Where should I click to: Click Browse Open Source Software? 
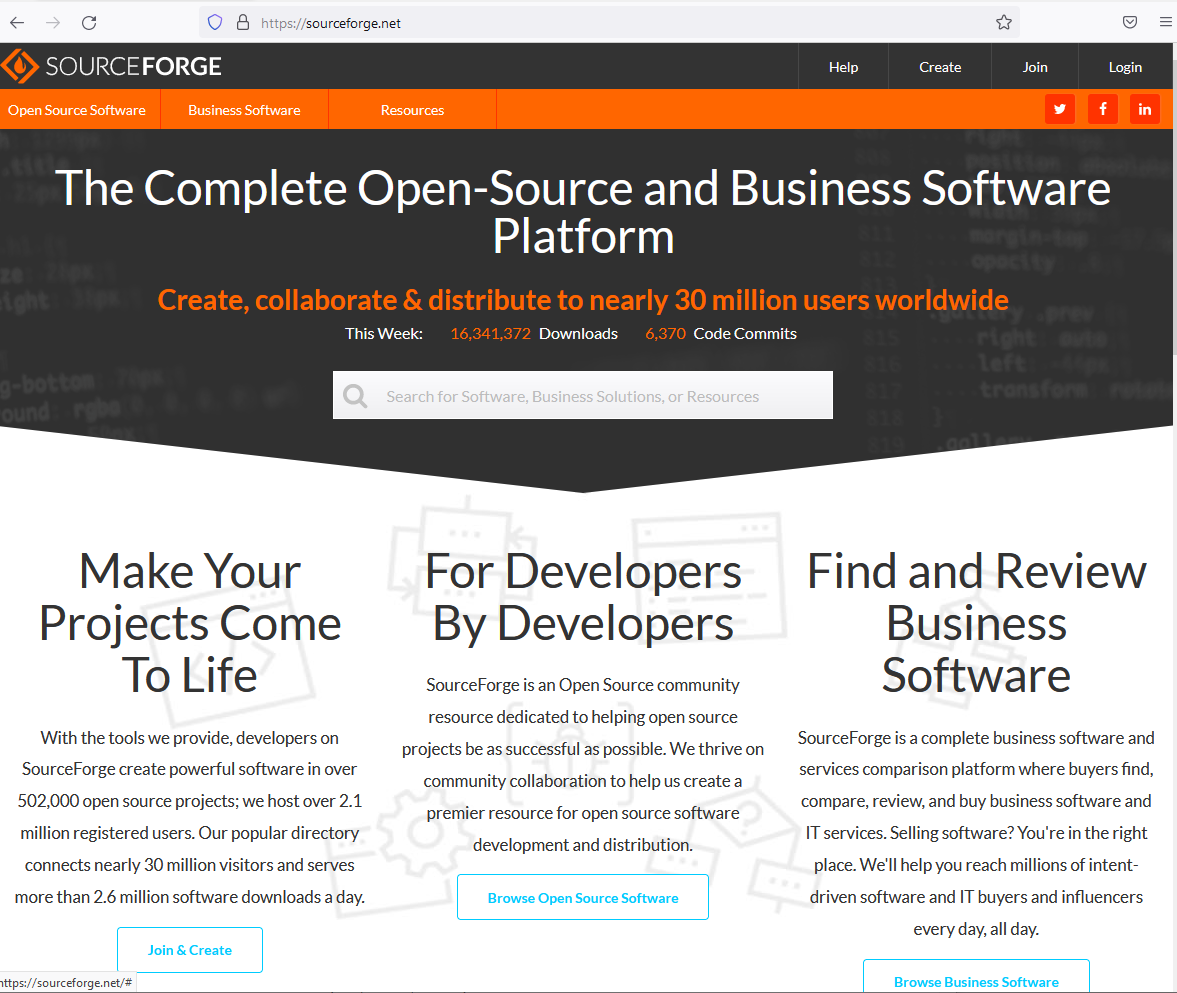(x=582, y=897)
